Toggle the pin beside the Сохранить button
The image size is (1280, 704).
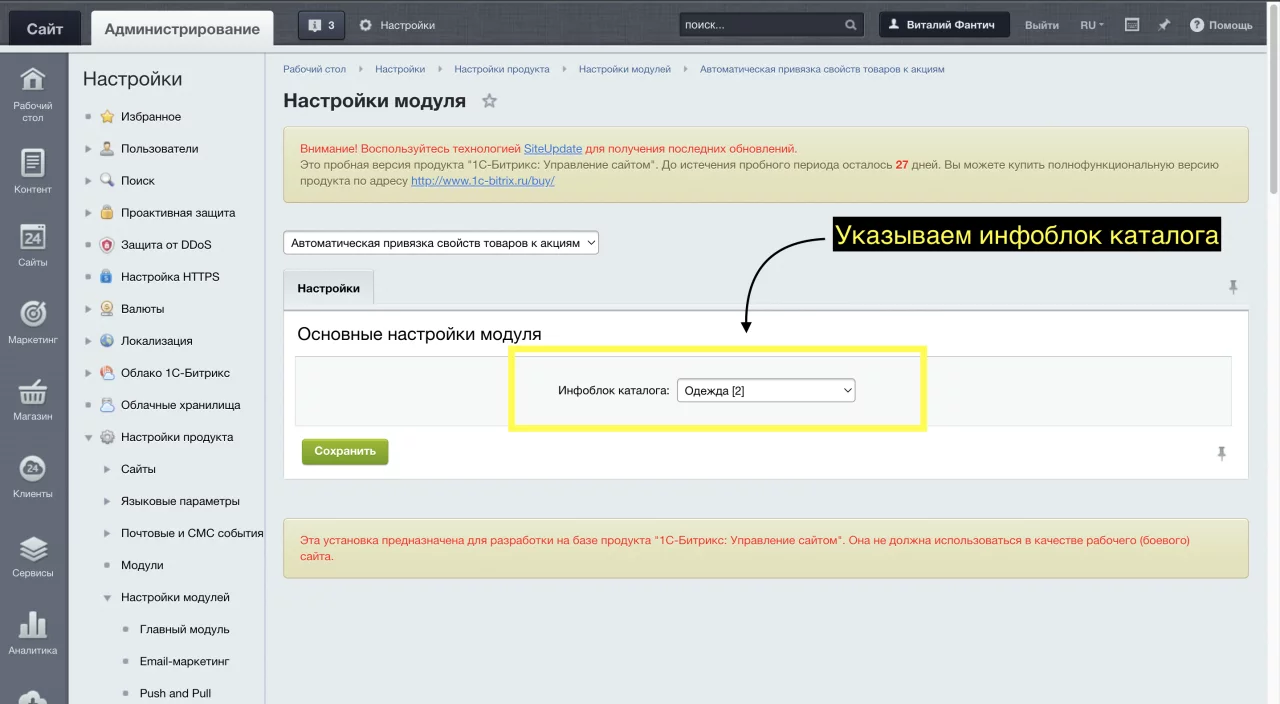point(1221,453)
